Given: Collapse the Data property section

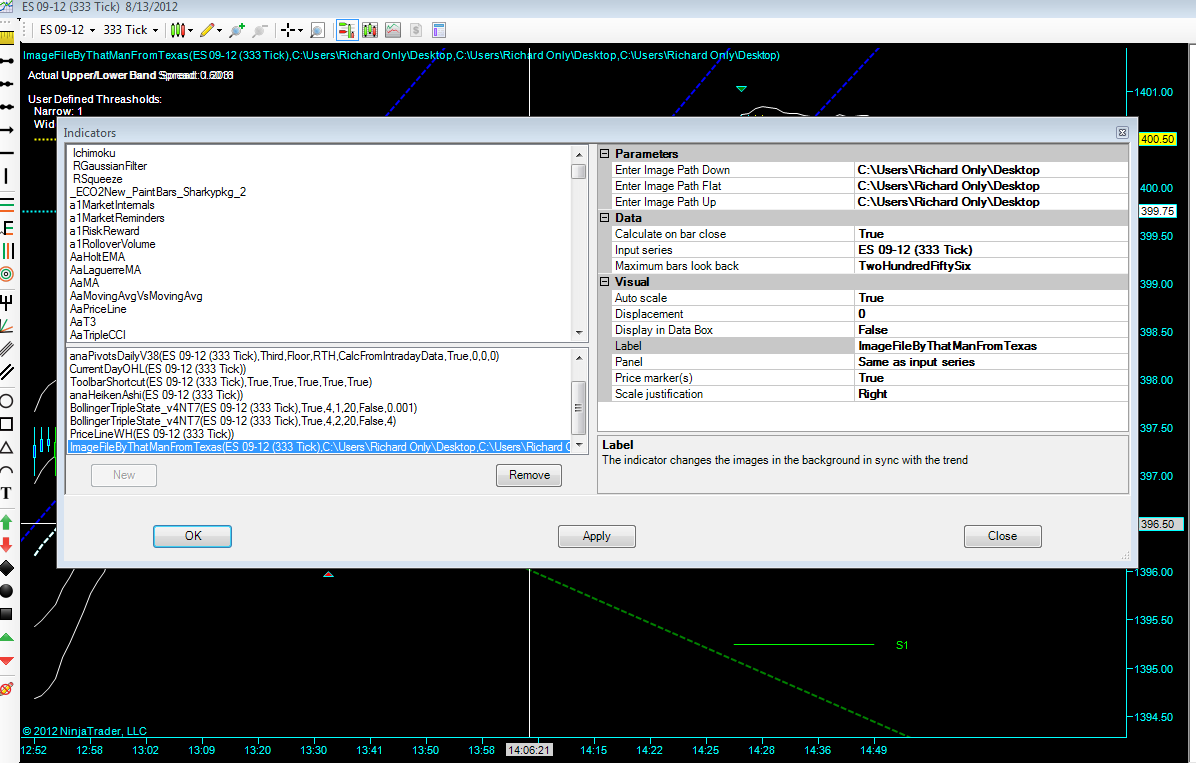Looking at the screenshot, I should pos(605,217).
